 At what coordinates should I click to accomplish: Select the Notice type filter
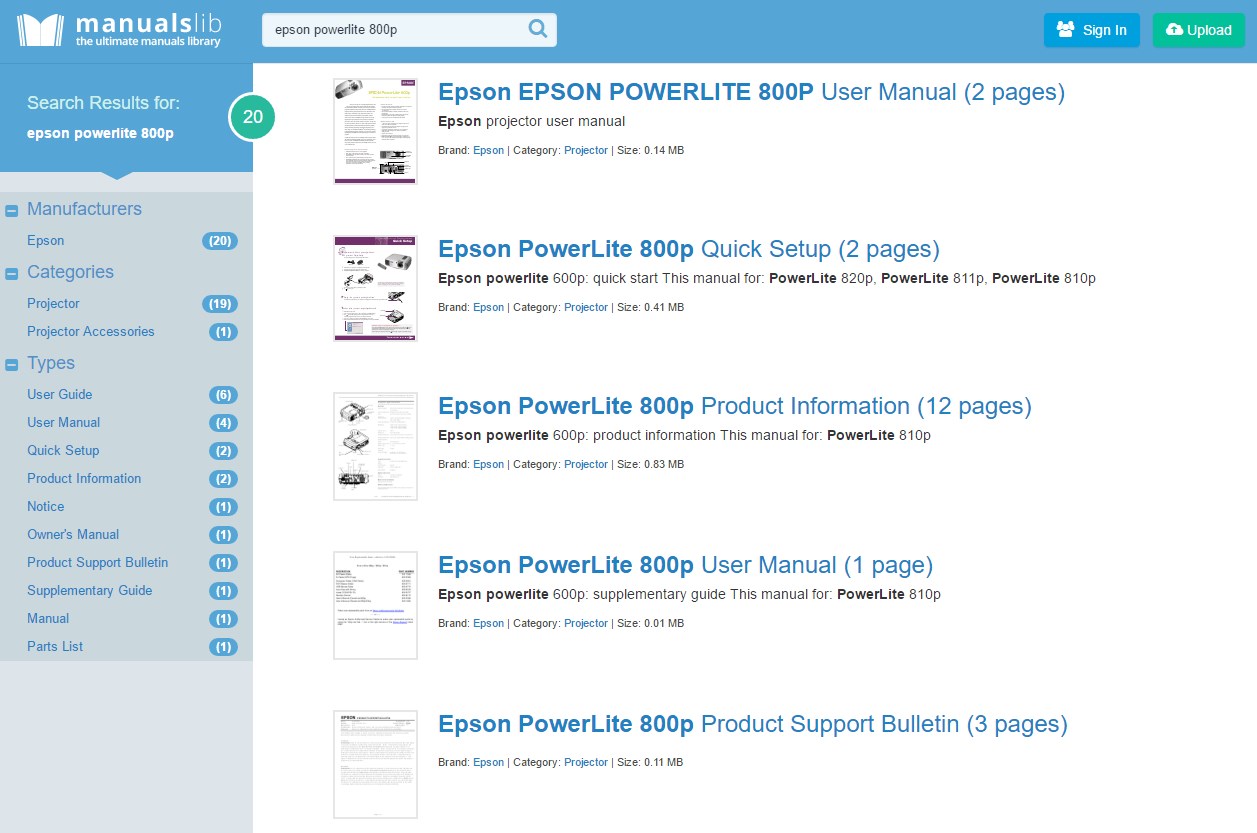[x=46, y=507]
